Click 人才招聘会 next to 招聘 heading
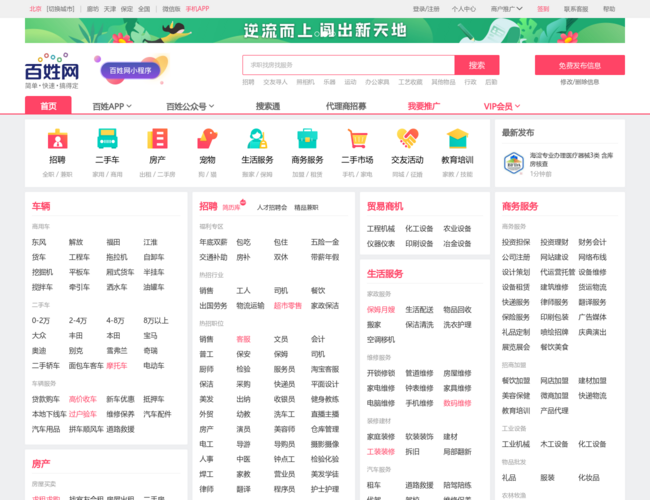The width and height of the screenshot is (650, 500). pos(272,207)
